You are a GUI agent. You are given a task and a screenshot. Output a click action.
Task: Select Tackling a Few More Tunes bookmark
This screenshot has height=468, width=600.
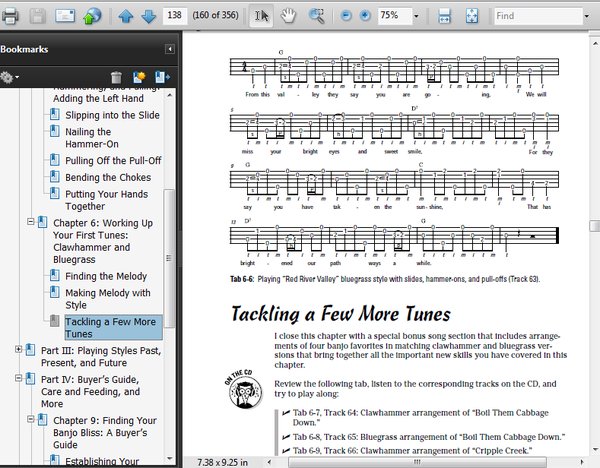pos(113,328)
